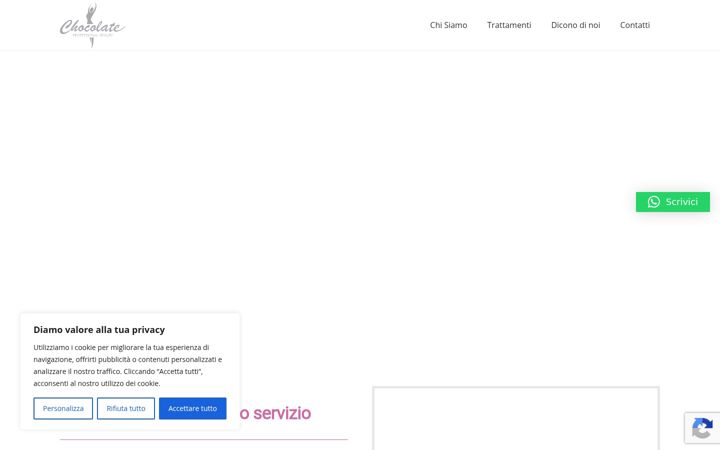Go to Dicono di noi section
720x450 pixels.
(575, 25)
